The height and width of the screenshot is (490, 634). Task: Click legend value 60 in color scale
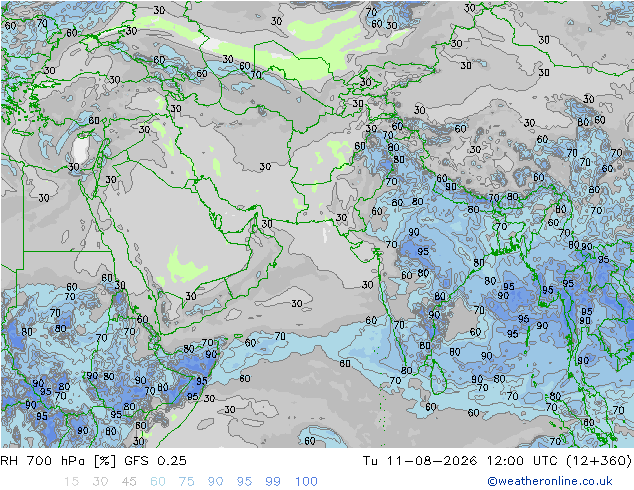(158, 482)
